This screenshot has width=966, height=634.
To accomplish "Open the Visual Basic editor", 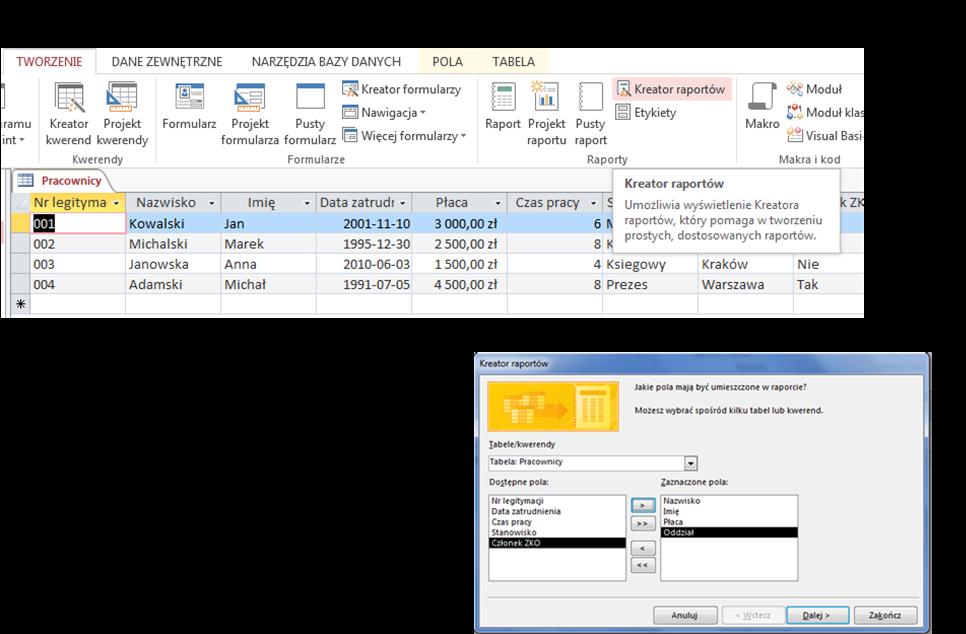I will click(x=825, y=136).
